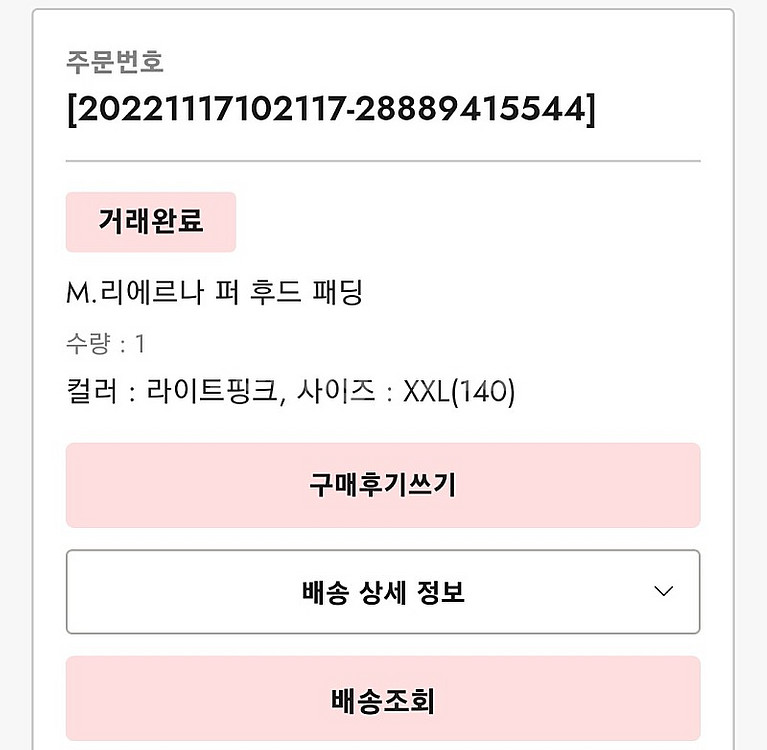Click the 수량 : 1 quantity text

(x=105, y=344)
